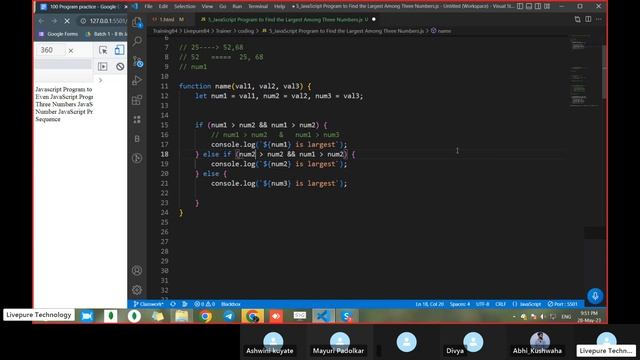Open the Blackbox 'B' activity bar icon
The image size is (640, 360).
[137, 139]
